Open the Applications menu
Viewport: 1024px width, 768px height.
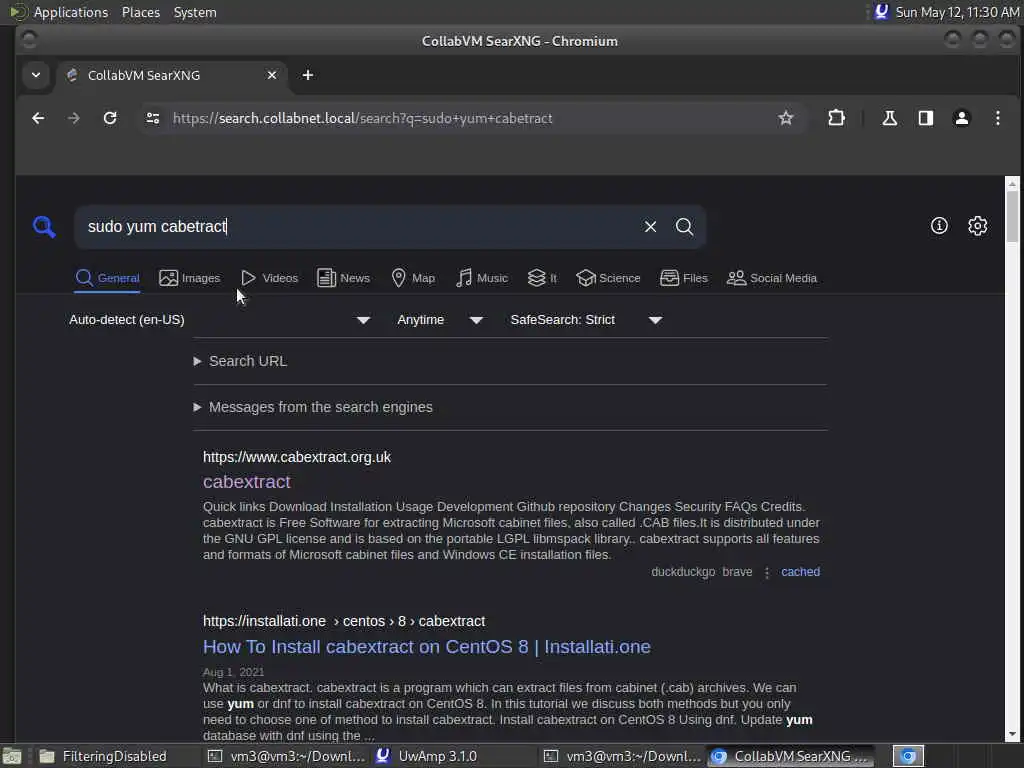pos(71,12)
